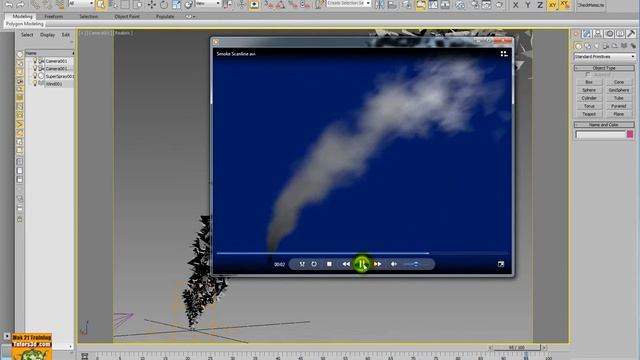Select the Lights create category
This screenshot has width=640, height=360.
click(x=597, y=46)
